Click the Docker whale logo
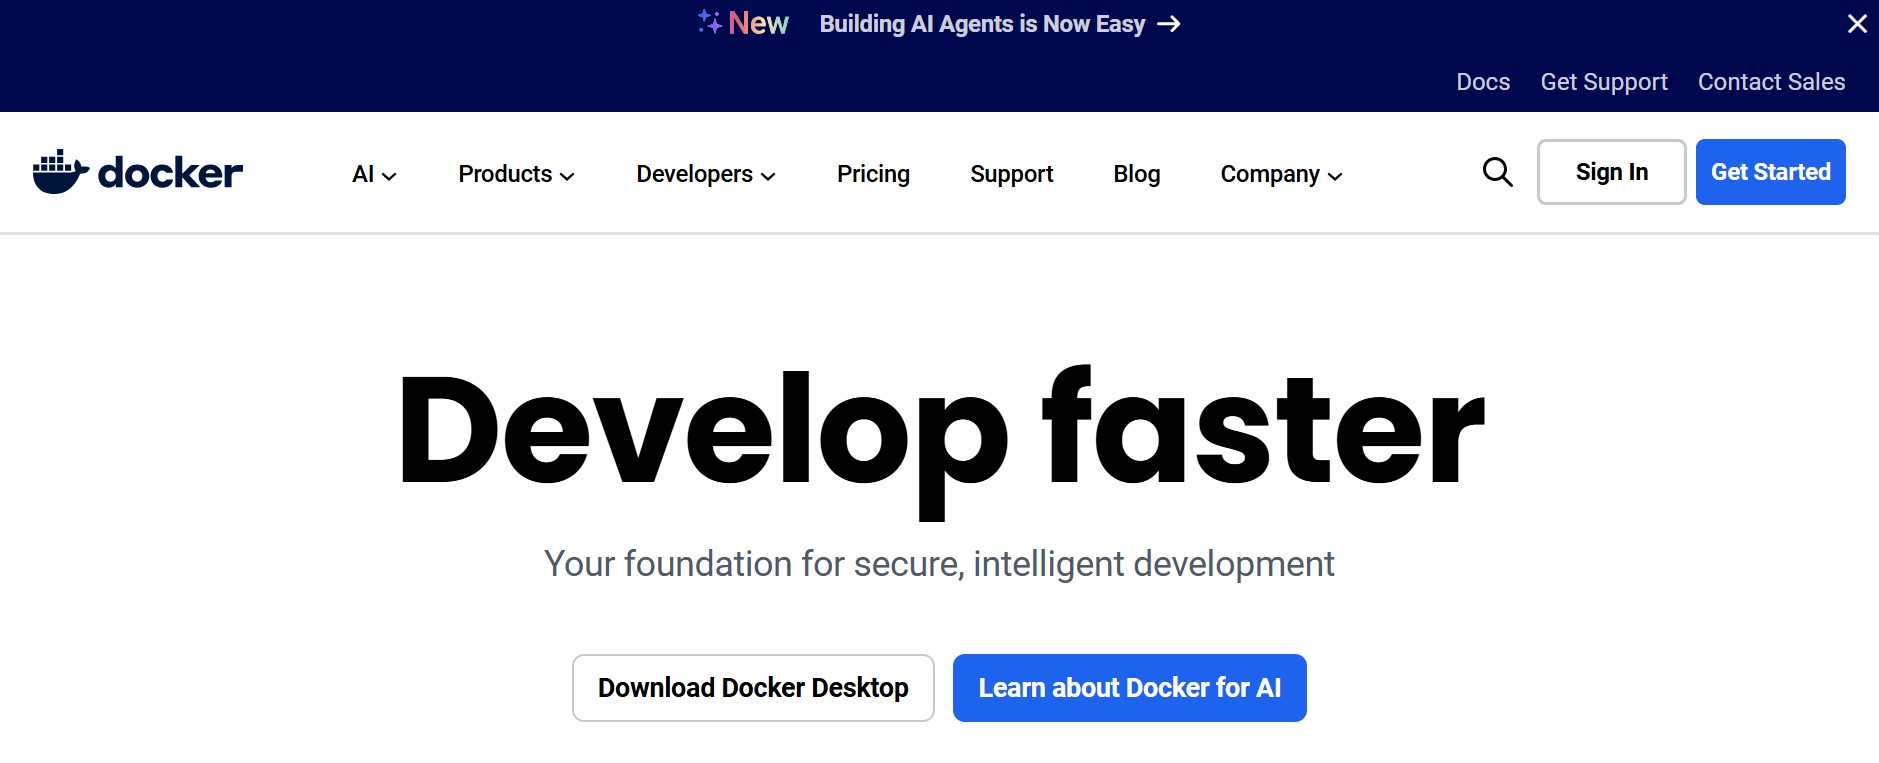Image resolution: width=1879 pixels, height=763 pixels. point(137,172)
